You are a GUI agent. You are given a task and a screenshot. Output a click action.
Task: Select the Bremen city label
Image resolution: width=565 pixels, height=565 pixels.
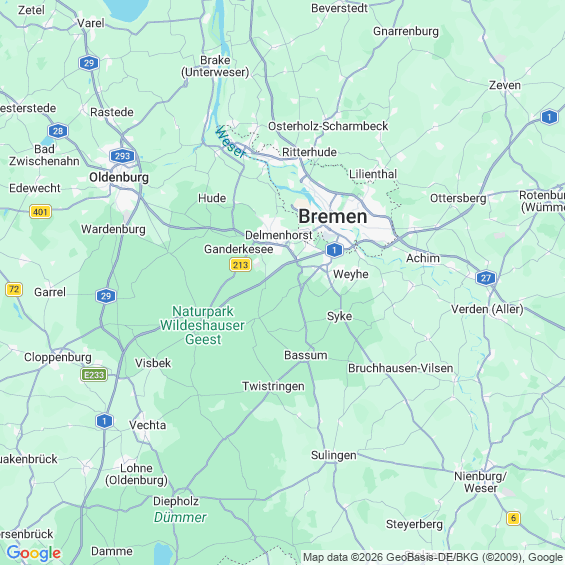click(333, 216)
